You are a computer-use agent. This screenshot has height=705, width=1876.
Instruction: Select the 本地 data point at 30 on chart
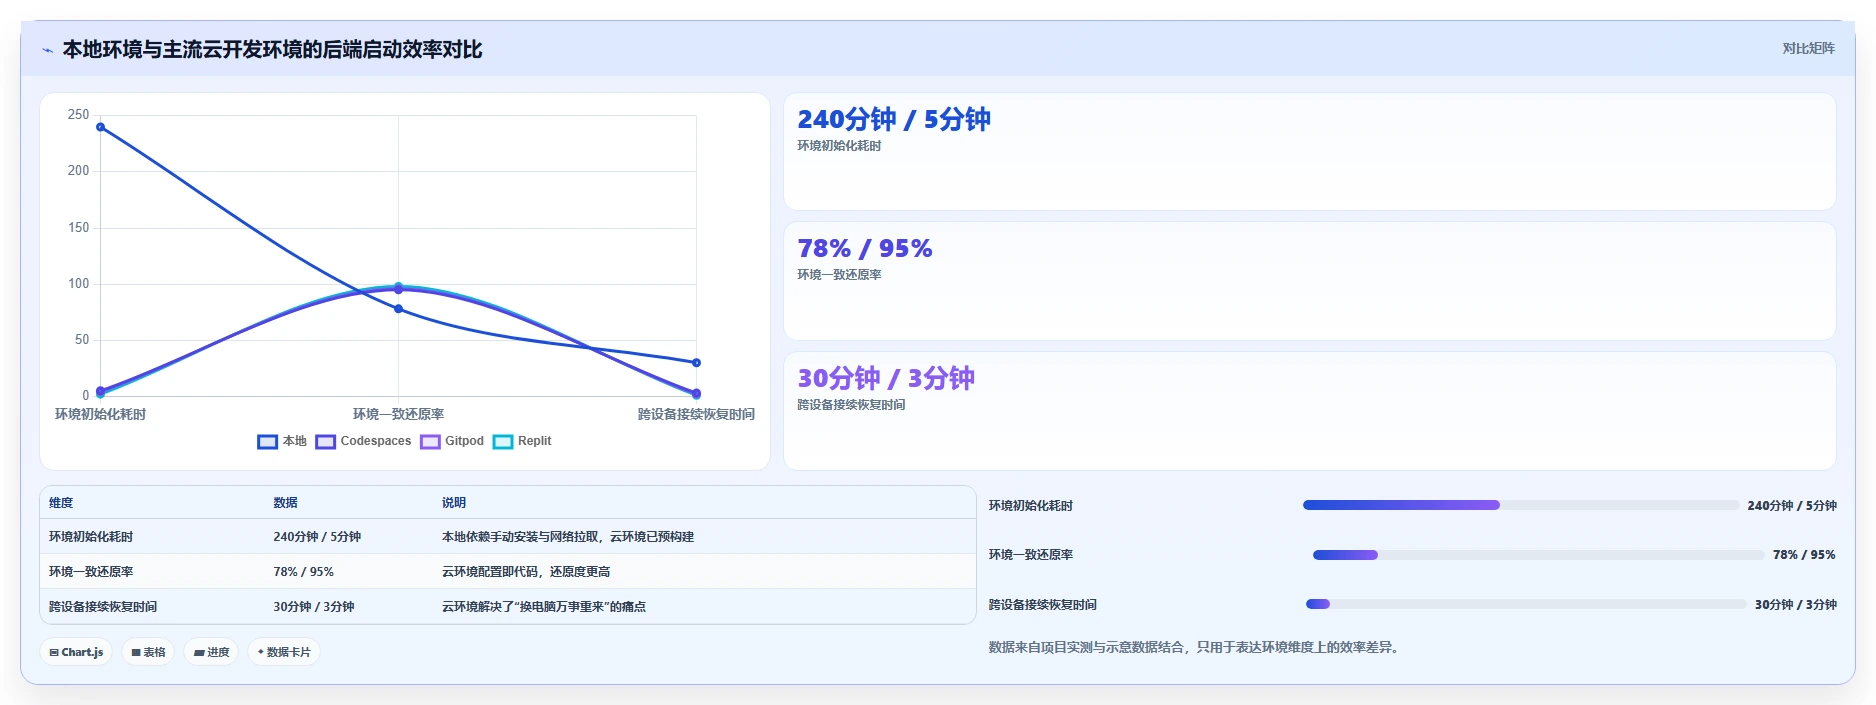pyautogui.click(x=696, y=363)
